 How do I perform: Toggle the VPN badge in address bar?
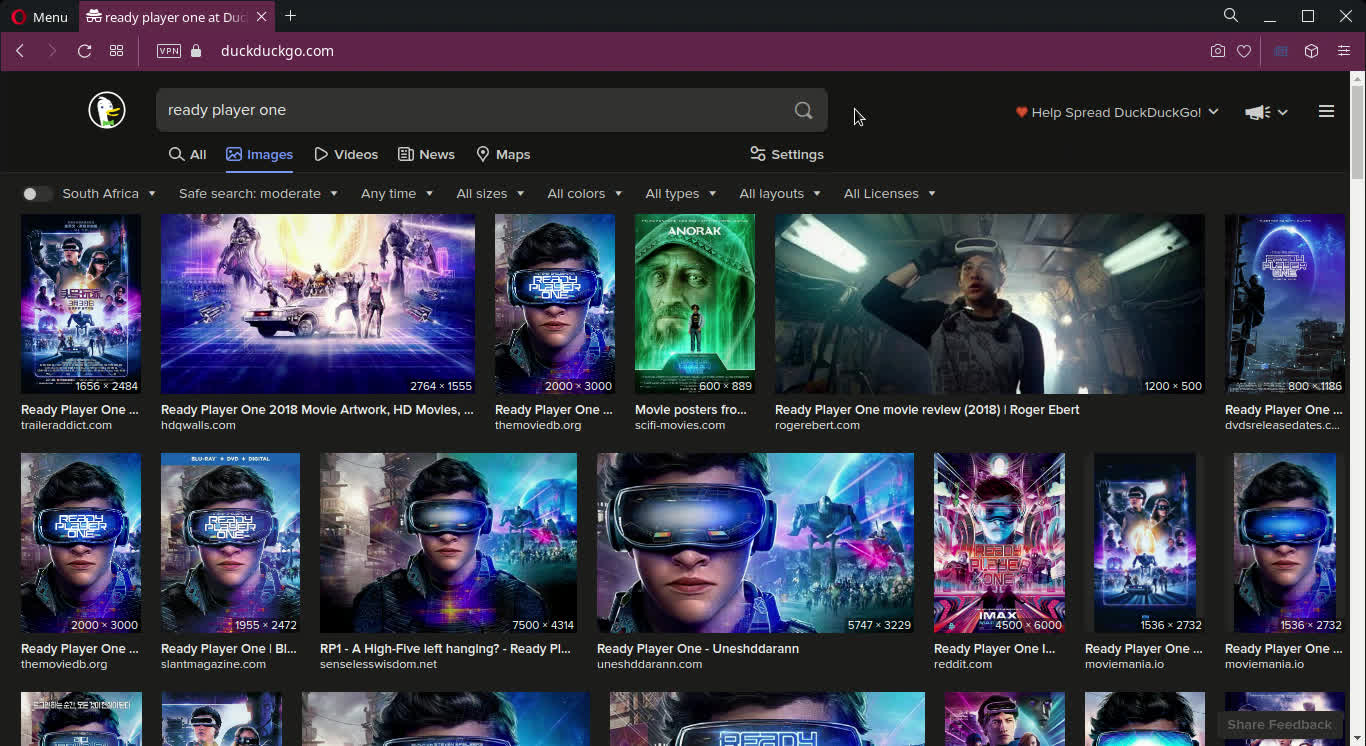(169, 51)
